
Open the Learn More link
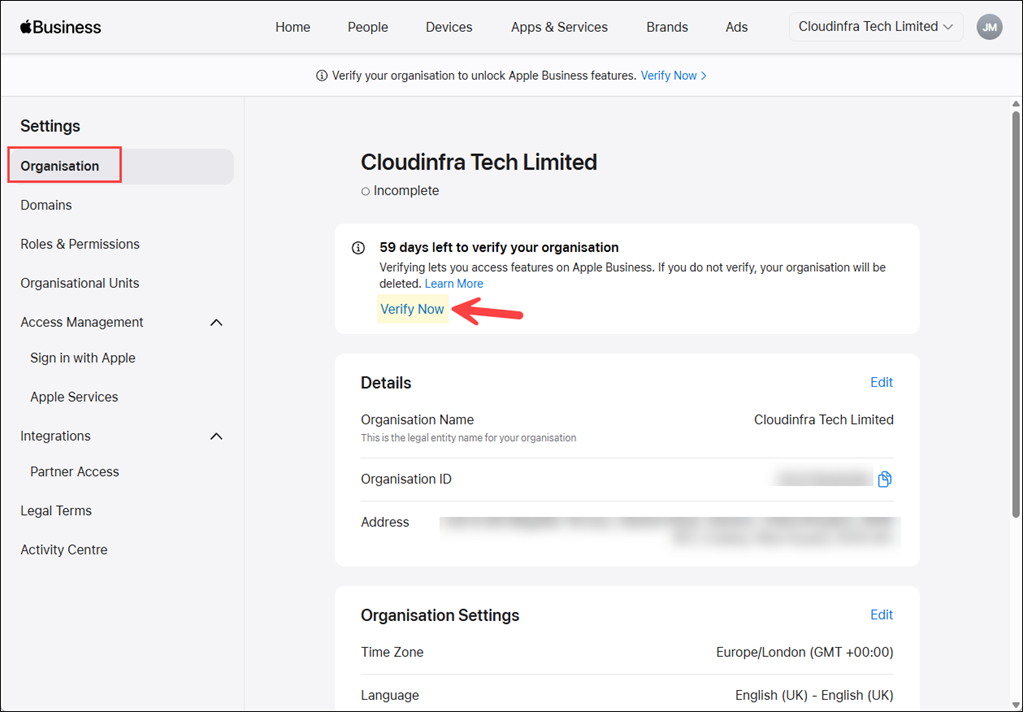click(x=454, y=283)
